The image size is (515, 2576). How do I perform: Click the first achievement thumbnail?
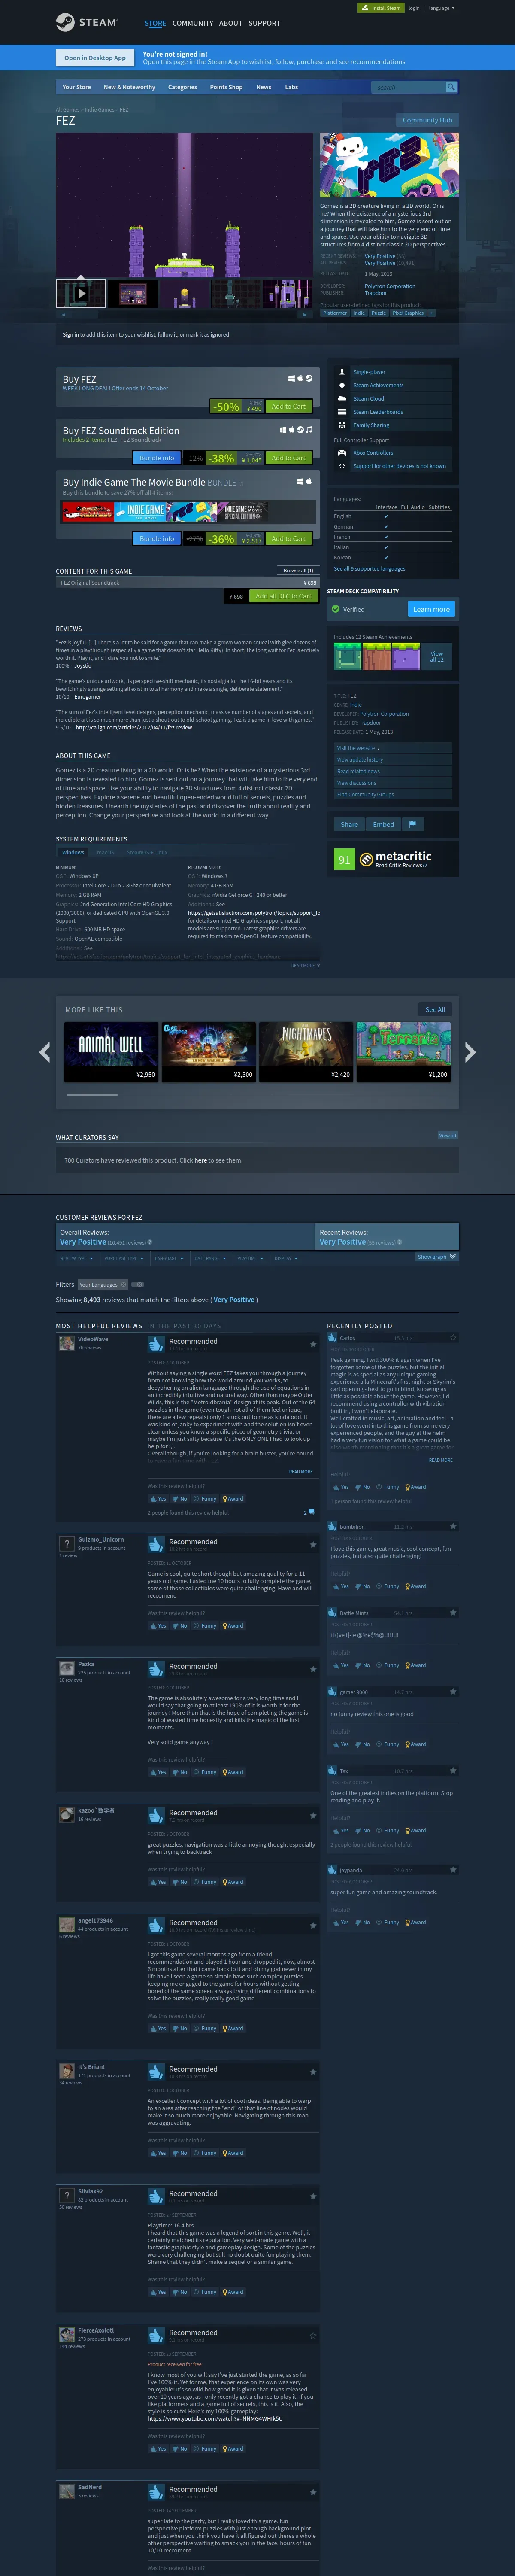pyautogui.click(x=347, y=656)
